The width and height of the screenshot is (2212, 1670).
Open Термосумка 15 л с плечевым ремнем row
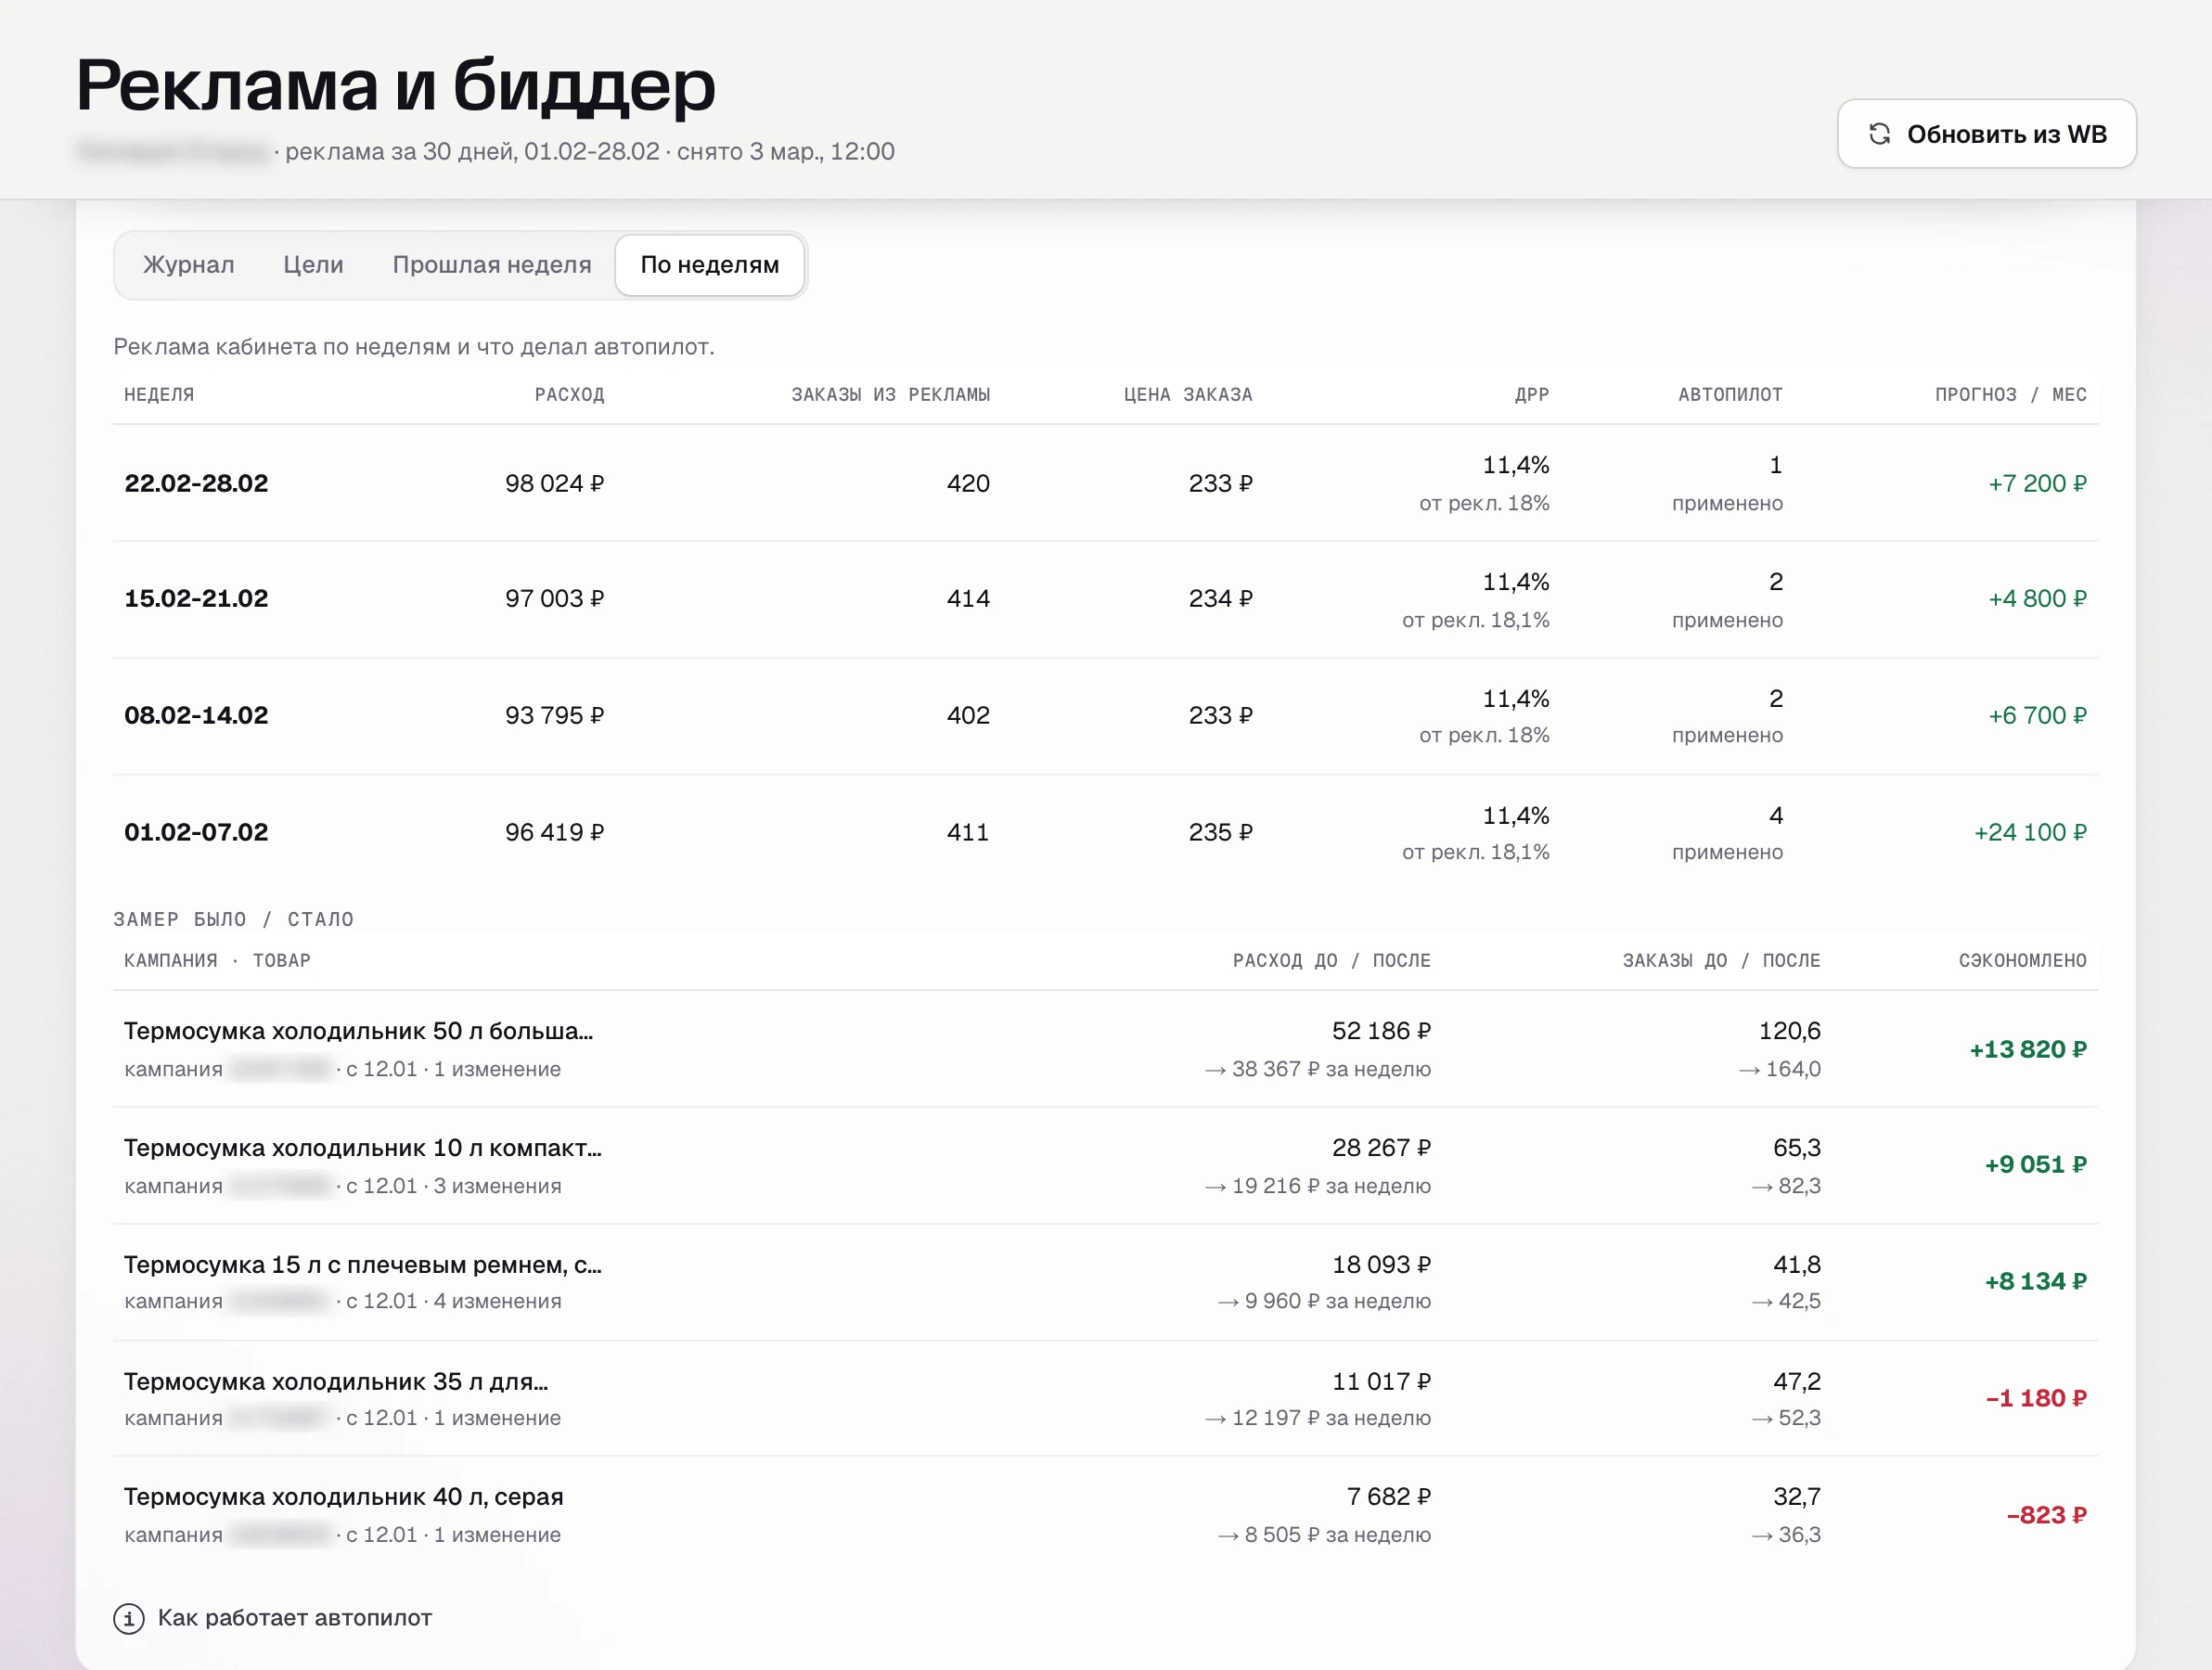[1106, 1282]
